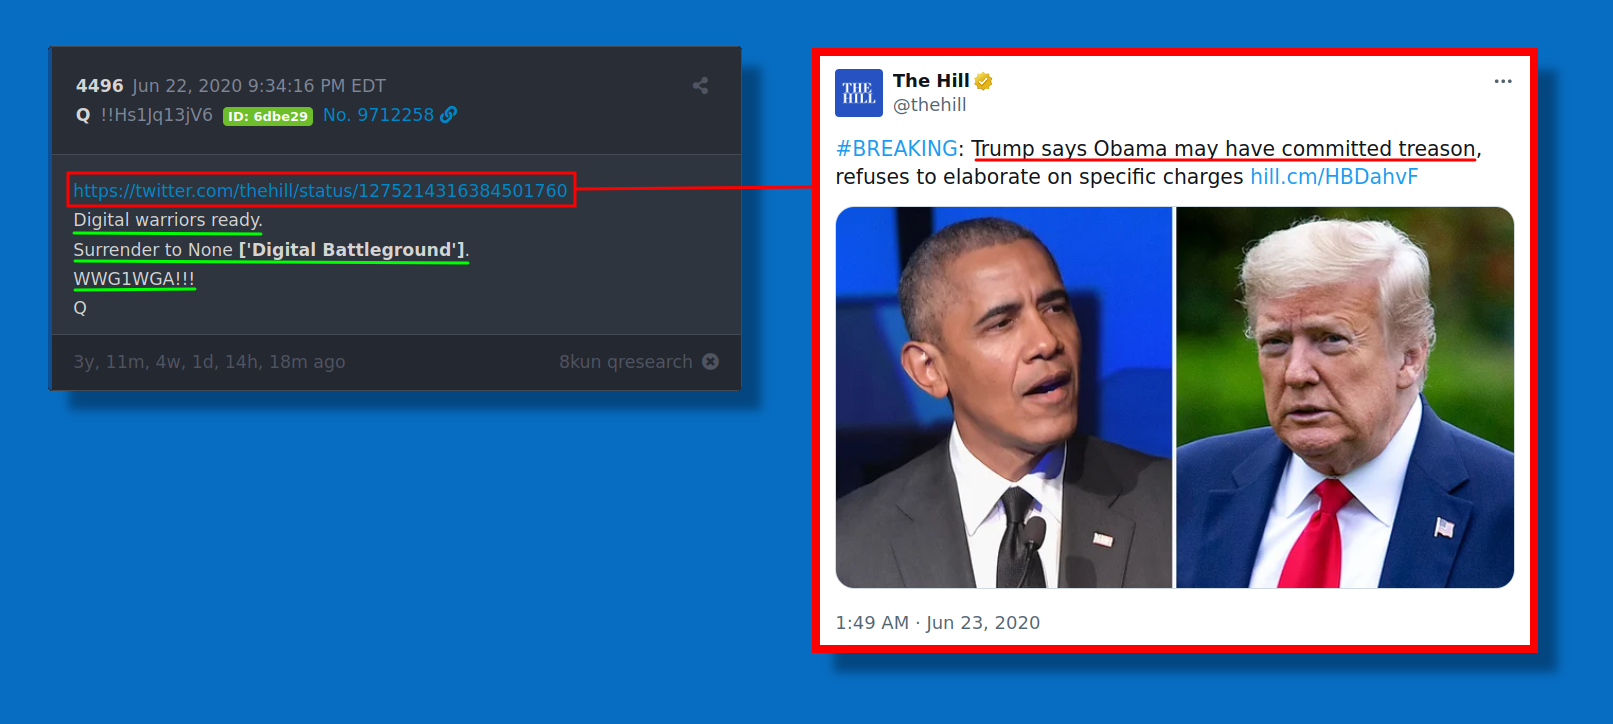The height and width of the screenshot is (724, 1613).
Task: Open post number No. 9712258
Action: tap(378, 115)
